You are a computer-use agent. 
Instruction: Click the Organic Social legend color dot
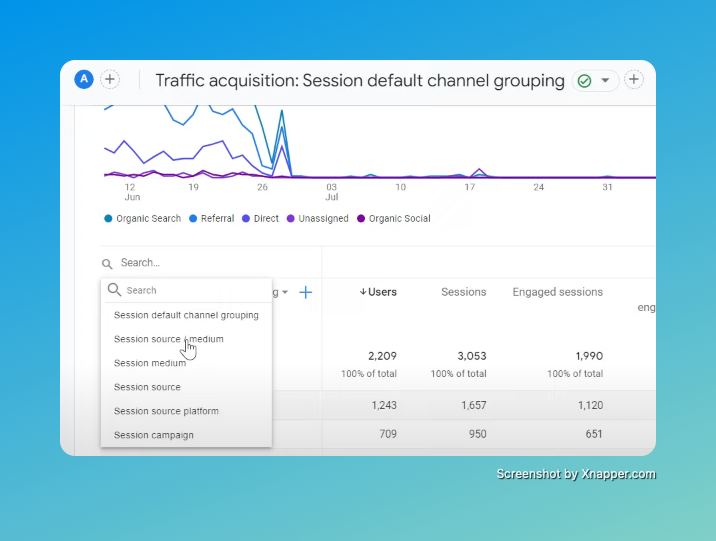[x=362, y=218]
